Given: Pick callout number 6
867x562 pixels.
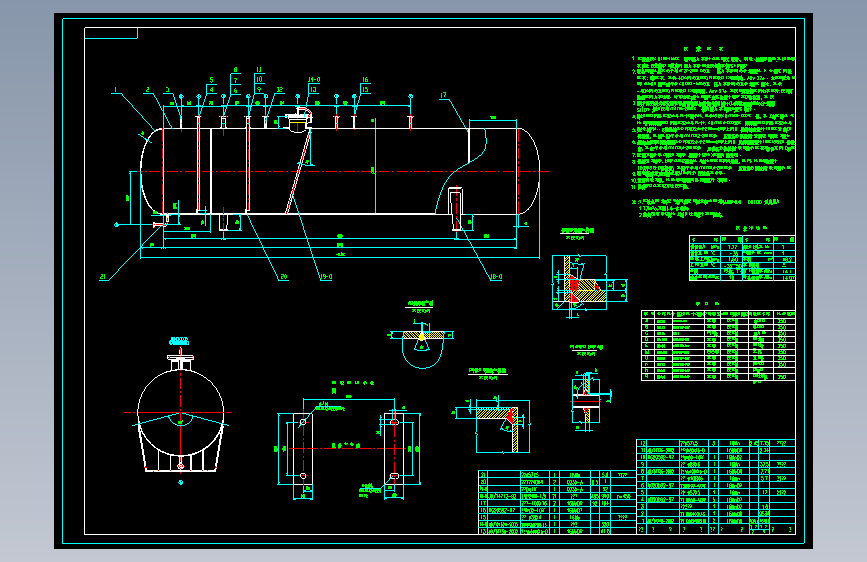Looking at the screenshot, I should click(236, 90).
